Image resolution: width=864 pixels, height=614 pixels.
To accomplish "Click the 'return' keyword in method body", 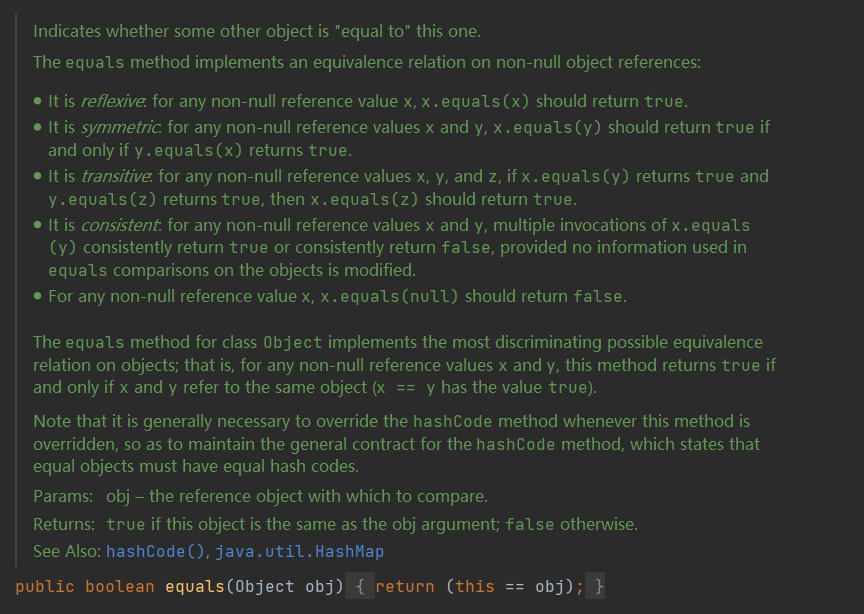I will tap(406, 586).
